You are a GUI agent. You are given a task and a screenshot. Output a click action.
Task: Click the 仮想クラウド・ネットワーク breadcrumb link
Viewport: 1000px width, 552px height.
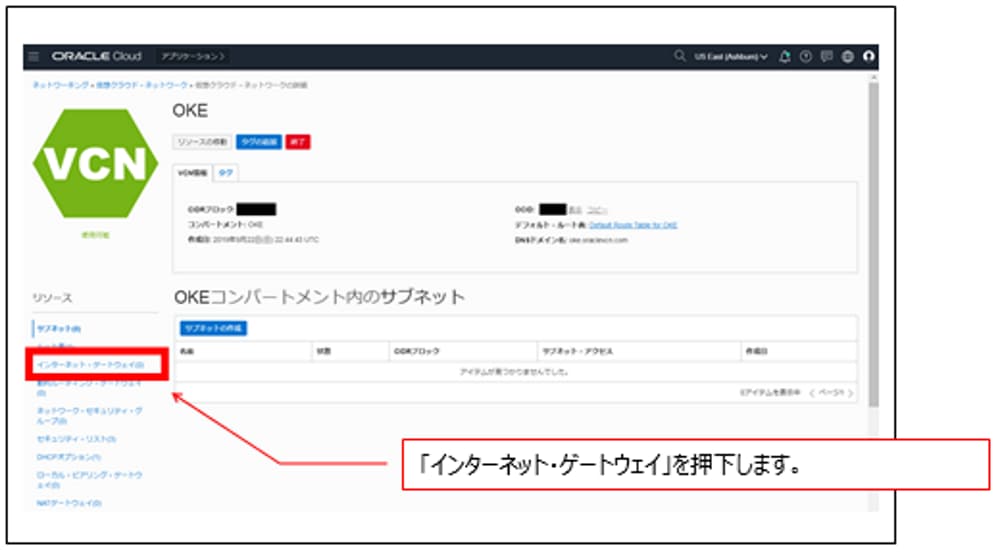tap(142, 85)
